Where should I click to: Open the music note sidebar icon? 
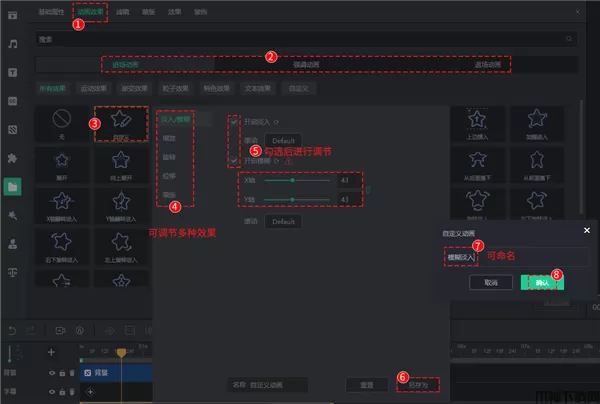point(13,44)
